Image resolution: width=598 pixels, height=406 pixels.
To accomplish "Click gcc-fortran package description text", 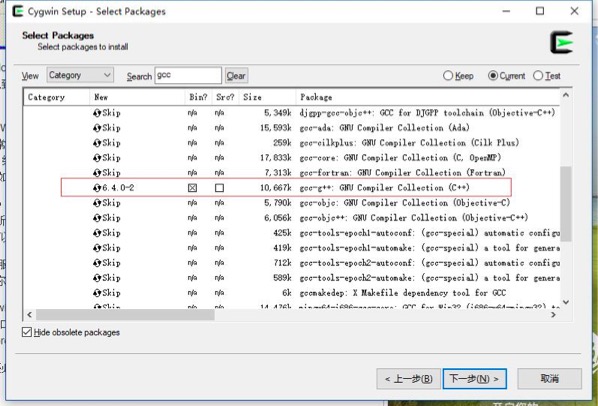I will (x=402, y=173).
